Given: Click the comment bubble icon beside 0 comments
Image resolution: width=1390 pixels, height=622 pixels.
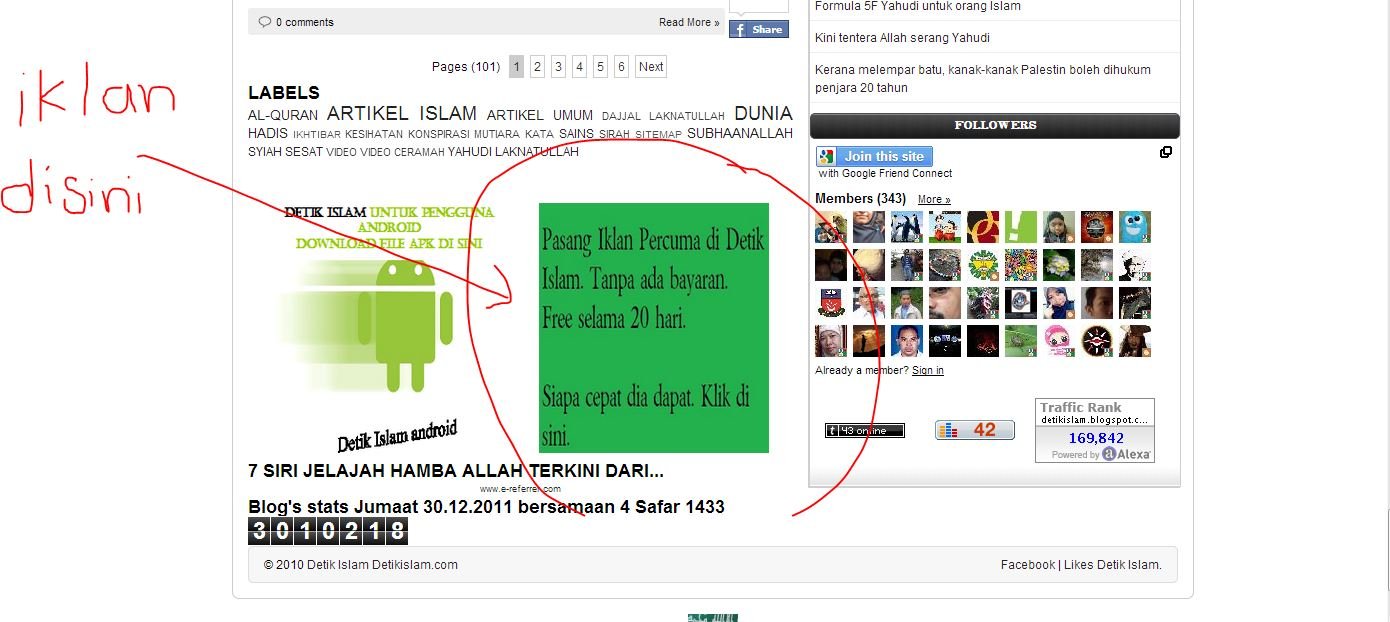Looking at the screenshot, I should [x=265, y=22].
